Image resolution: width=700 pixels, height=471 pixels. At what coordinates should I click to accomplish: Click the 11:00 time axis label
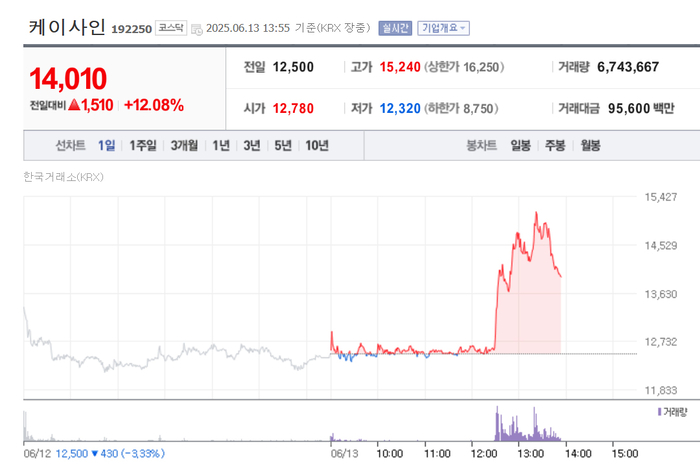point(437,454)
